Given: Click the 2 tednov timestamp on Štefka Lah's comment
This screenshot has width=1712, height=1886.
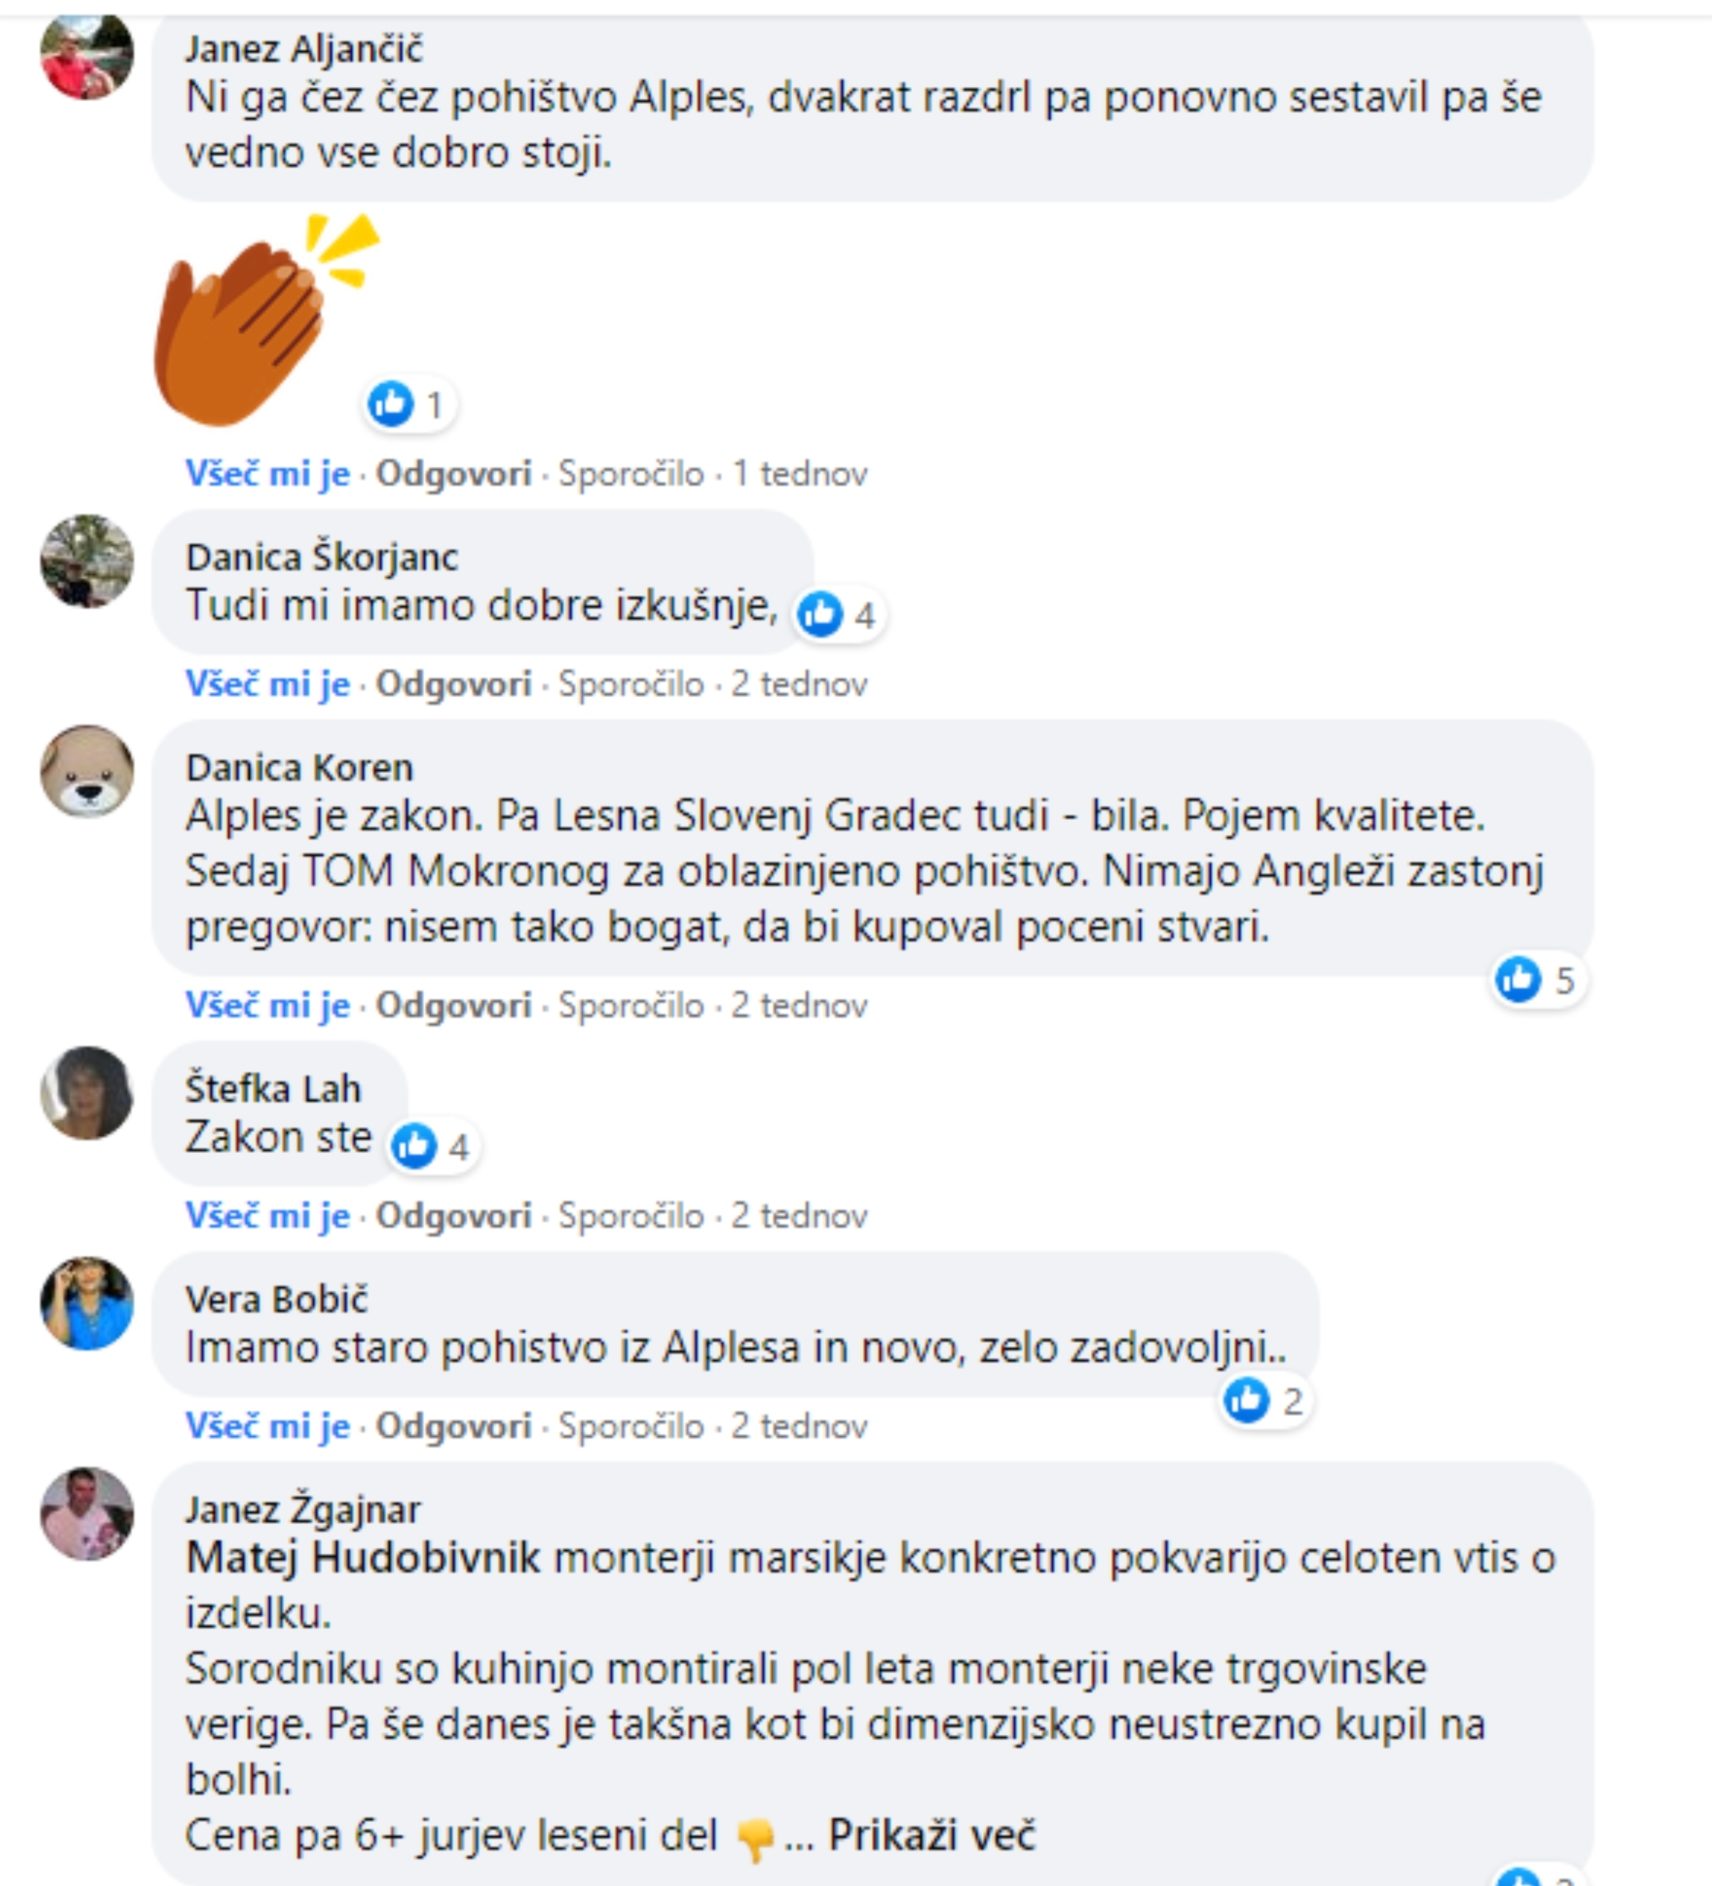Looking at the screenshot, I should point(799,1216).
